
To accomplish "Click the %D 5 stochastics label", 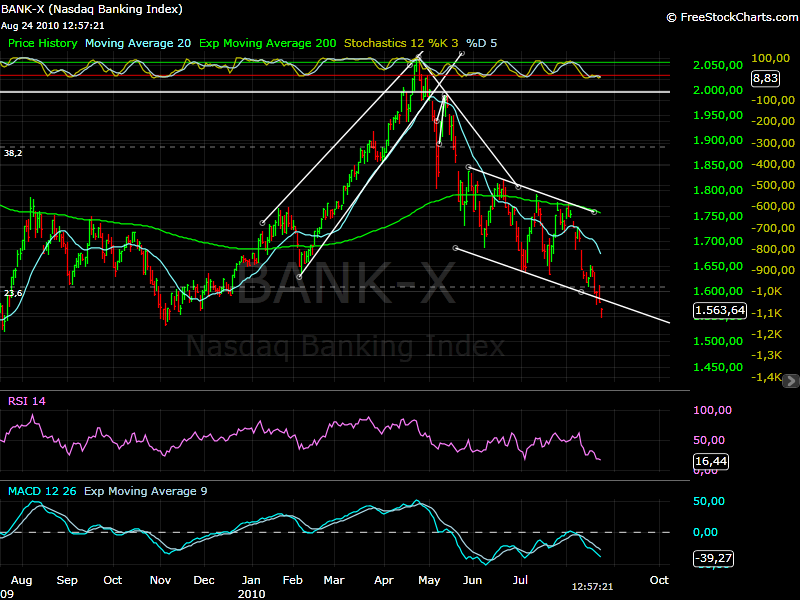I will pyautogui.click(x=481, y=43).
